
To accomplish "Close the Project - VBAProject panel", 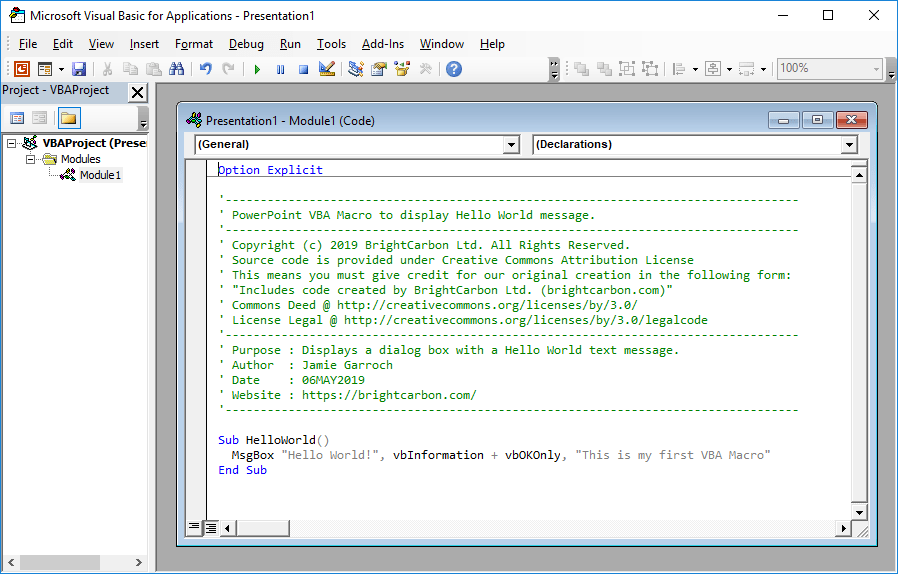I will click(137, 92).
